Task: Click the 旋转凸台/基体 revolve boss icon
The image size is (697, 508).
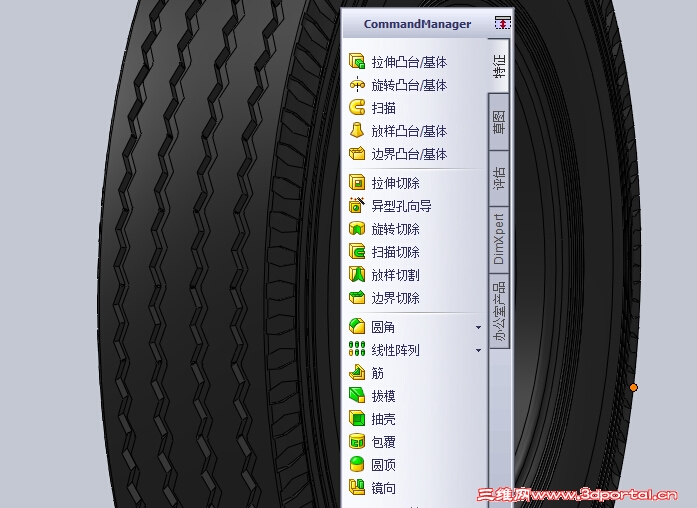Action: coord(357,84)
